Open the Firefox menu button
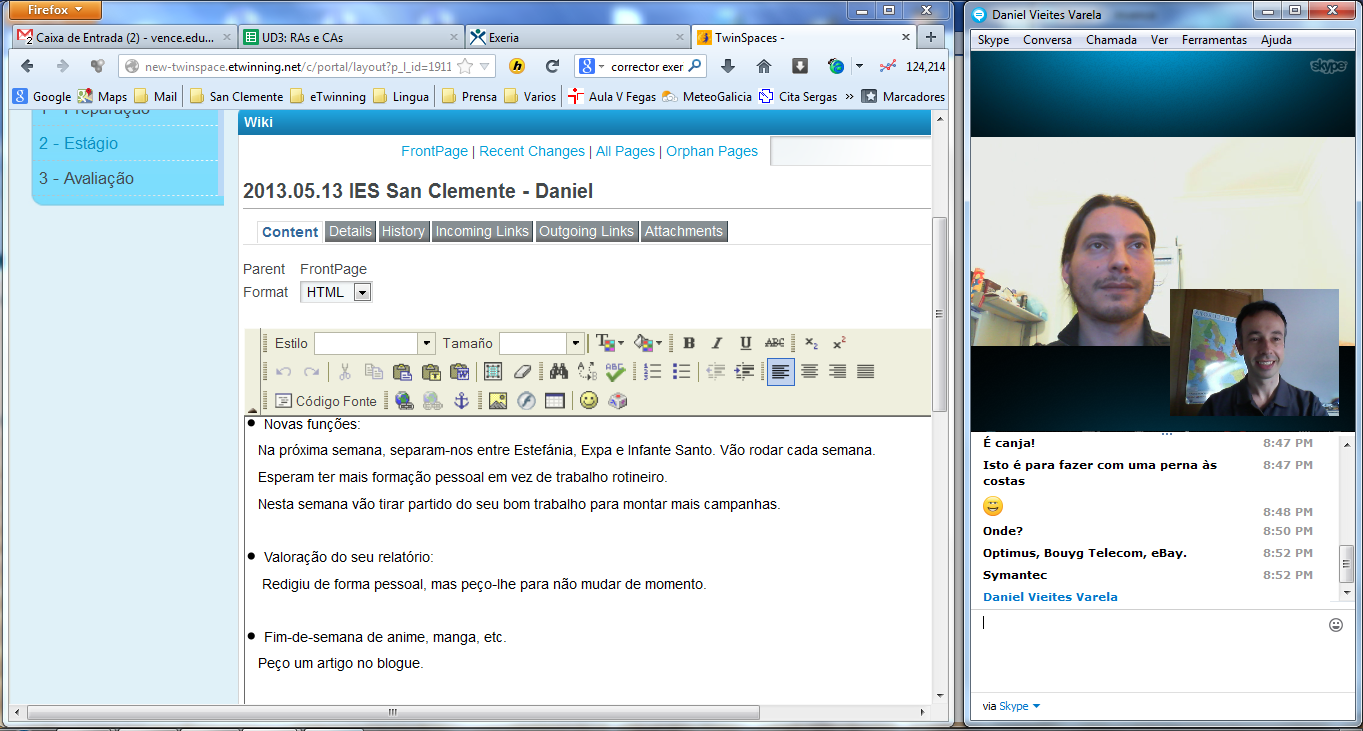Viewport: 1363px width, 731px height. [x=55, y=11]
